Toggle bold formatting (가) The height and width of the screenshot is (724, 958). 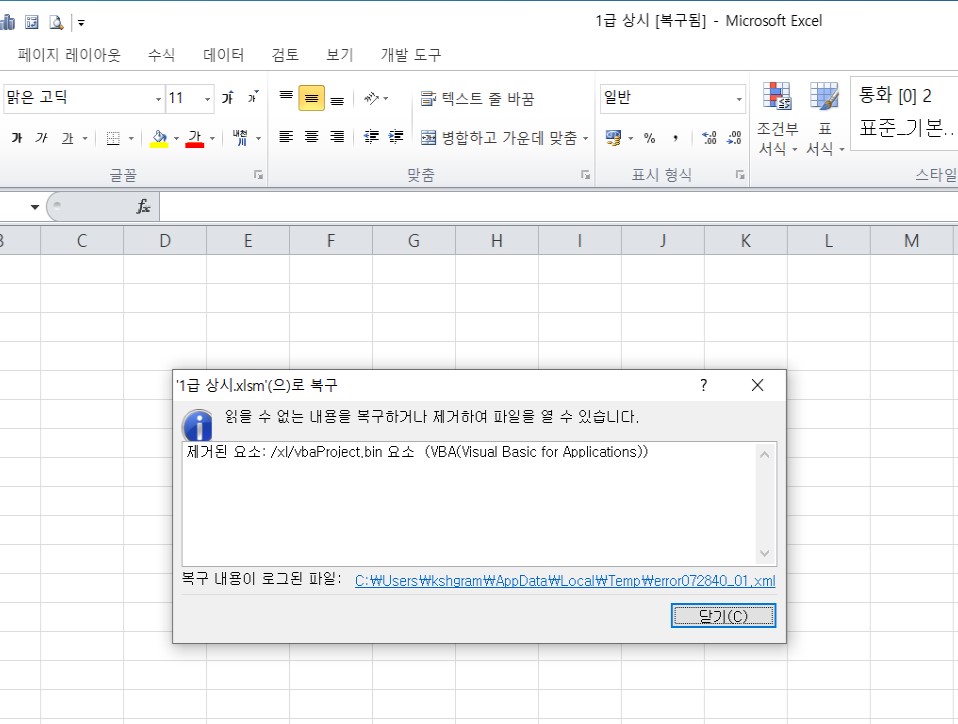(16, 138)
